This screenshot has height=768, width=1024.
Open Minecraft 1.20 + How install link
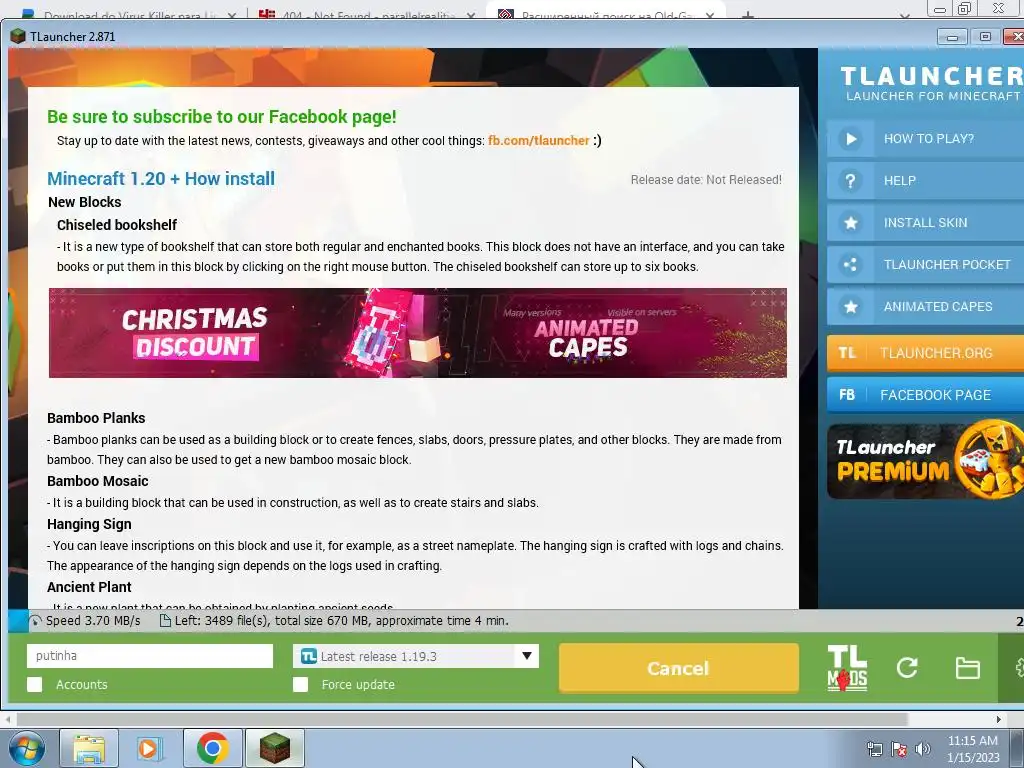[161, 178]
